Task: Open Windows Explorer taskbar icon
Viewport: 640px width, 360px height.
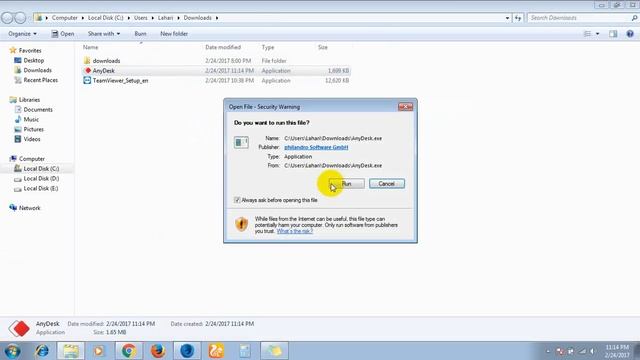Action: 71,351
